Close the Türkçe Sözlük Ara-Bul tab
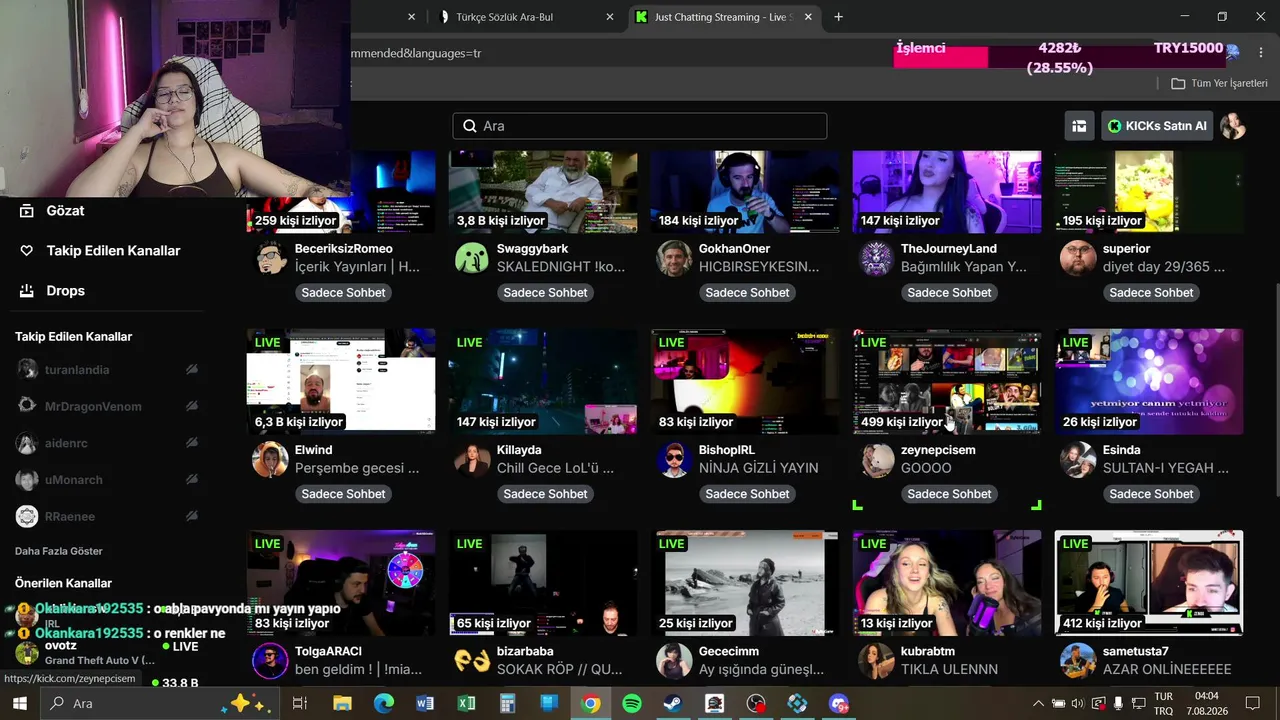The image size is (1280, 720). 610,17
